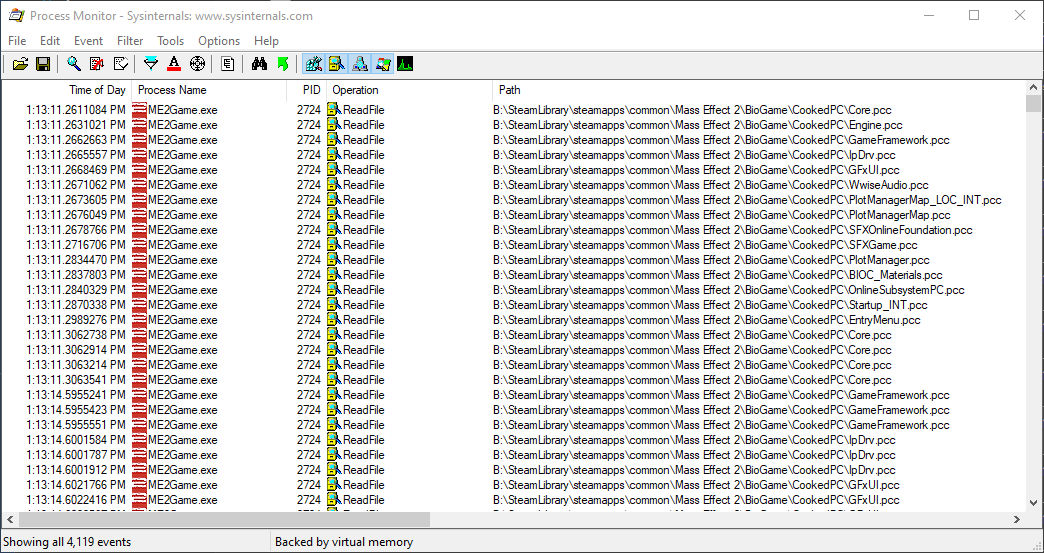The width and height of the screenshot is (1044, 553).
Task: Toggle the Autoscroll toolbar icon
Action: tap(97, 64)
